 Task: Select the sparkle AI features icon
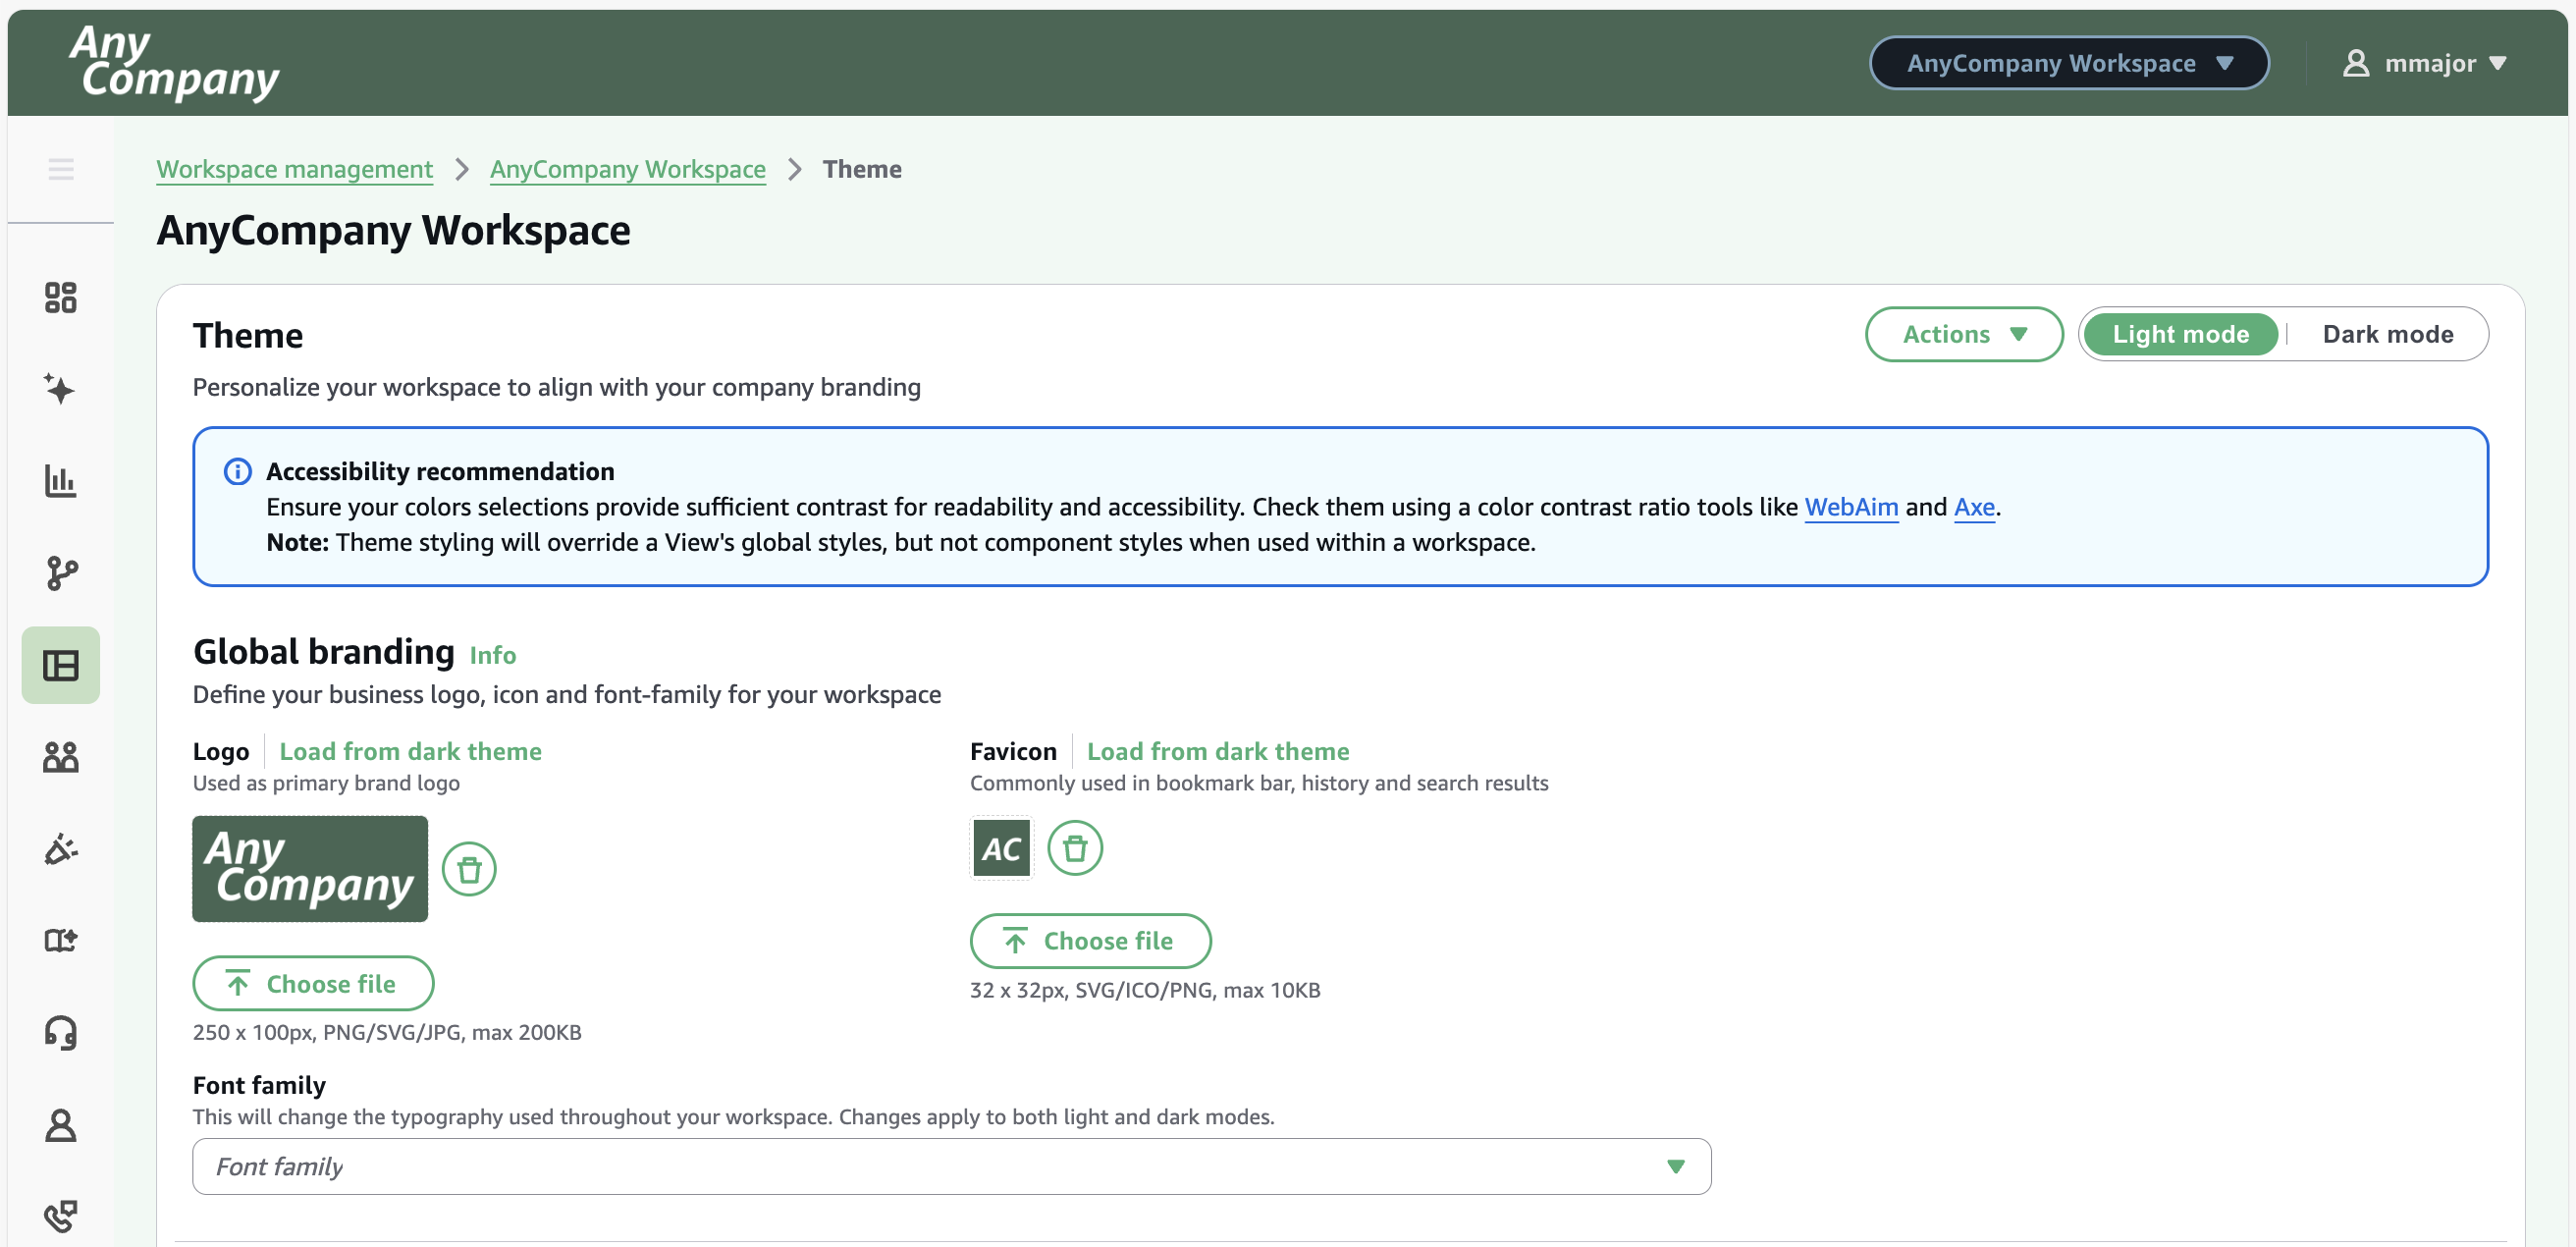tap(60, 389)
